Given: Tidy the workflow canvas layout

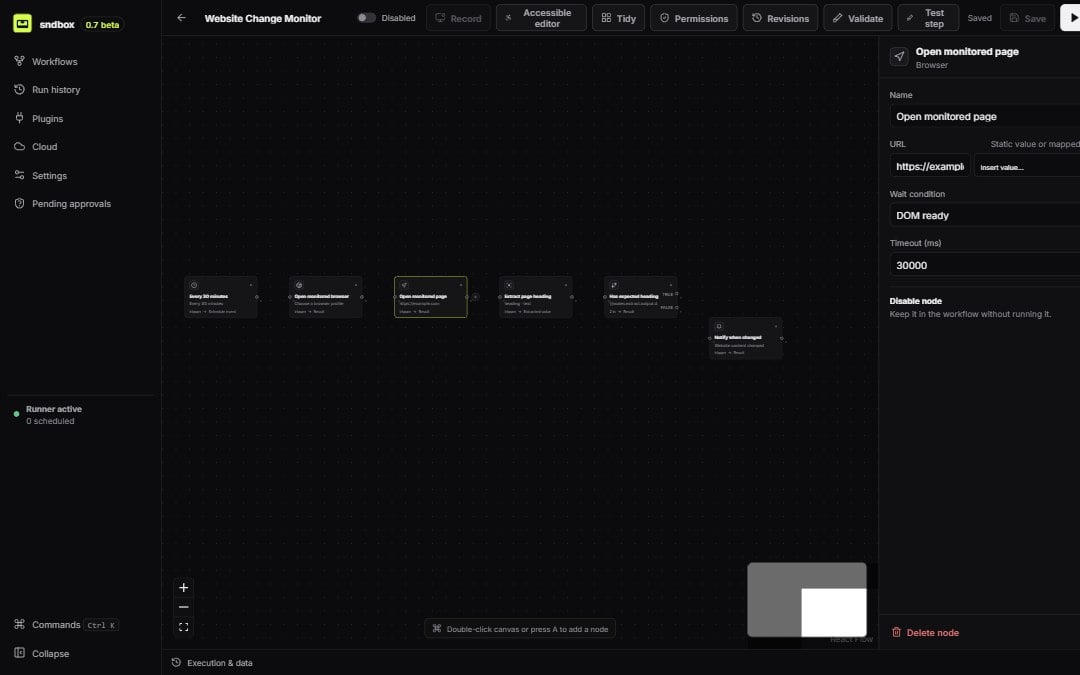Looking at the screenshot, I should (x=619, y=18).
